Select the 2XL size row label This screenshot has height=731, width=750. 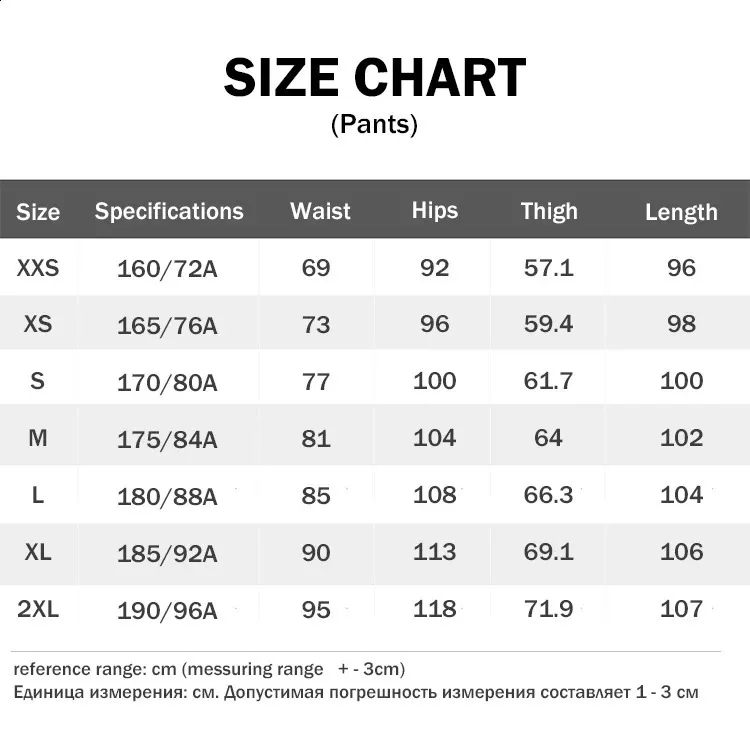[38, 608]
